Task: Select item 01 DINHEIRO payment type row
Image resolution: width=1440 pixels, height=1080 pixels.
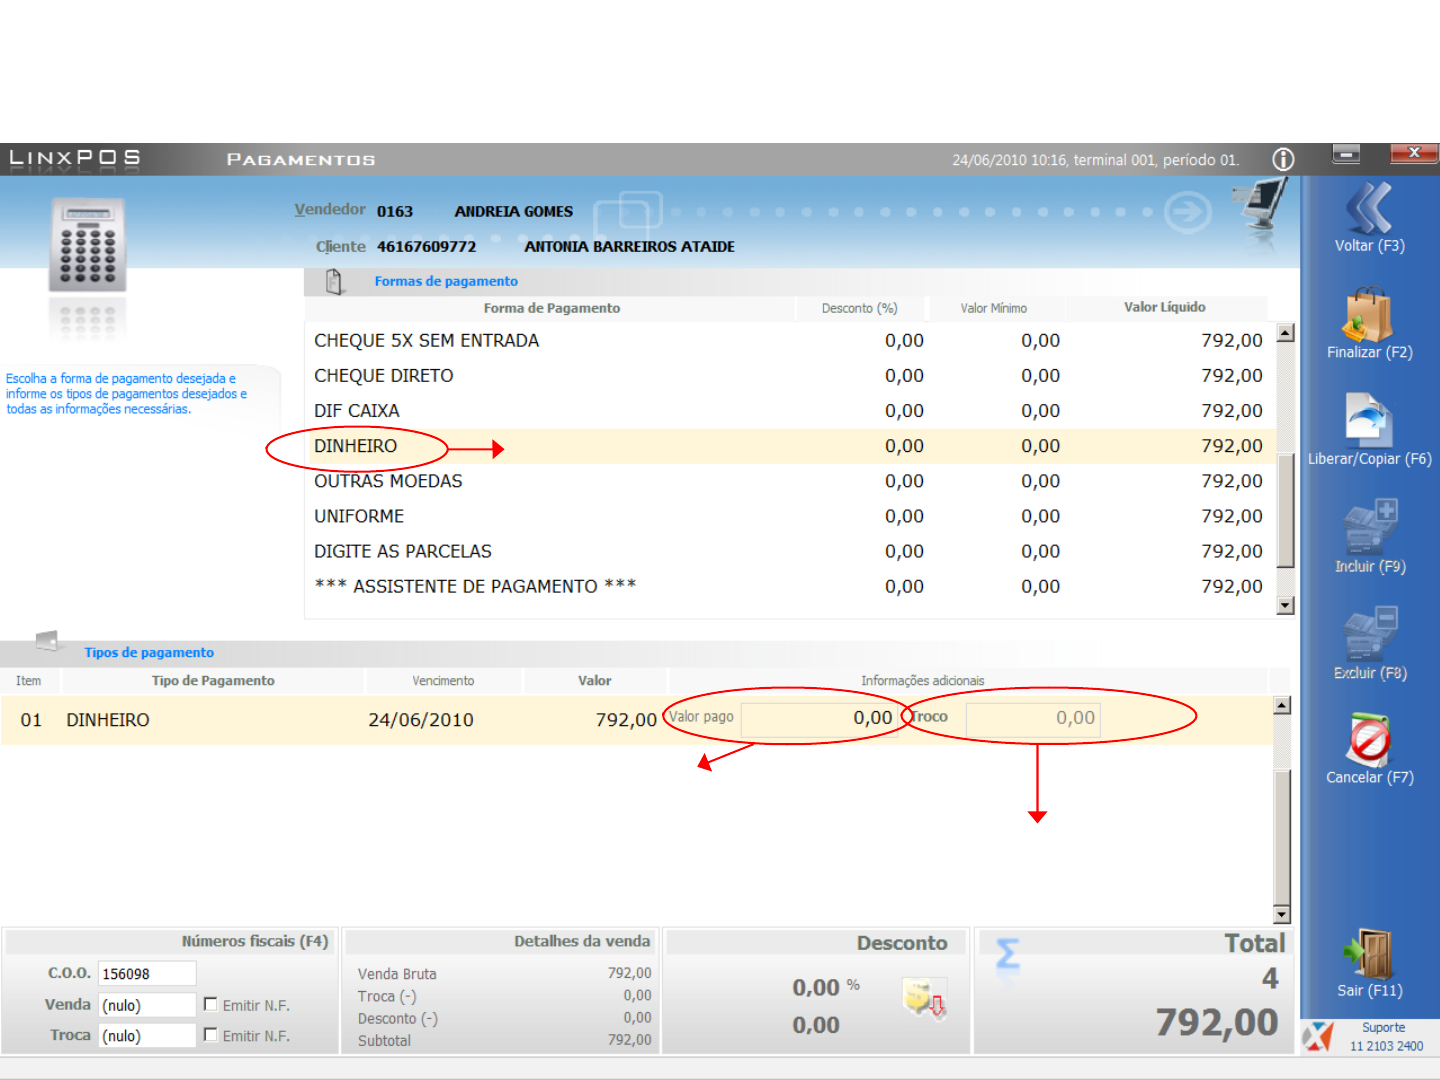Action: pyautogui.click(x=636, y=720)
